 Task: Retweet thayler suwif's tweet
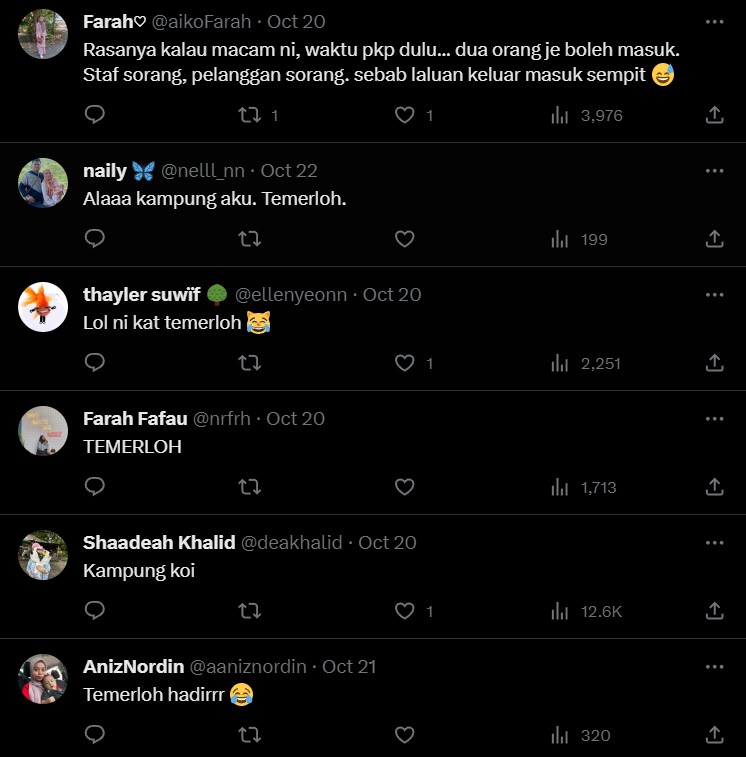point(250,363)
